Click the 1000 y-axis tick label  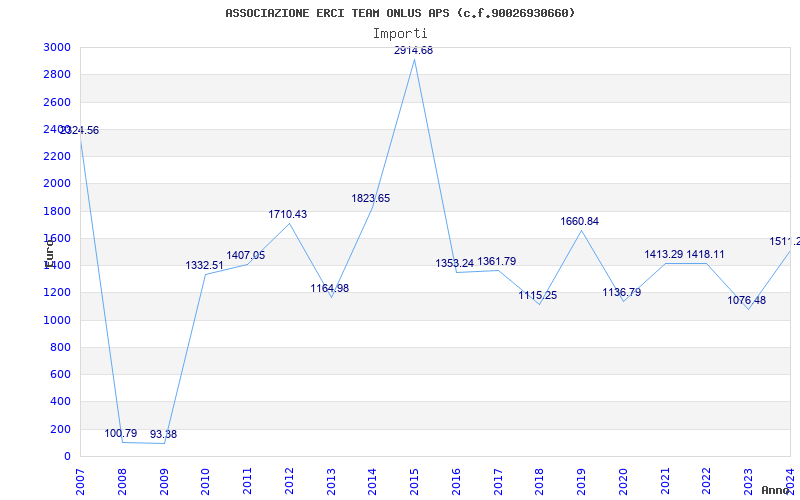(x=57, y=320)
